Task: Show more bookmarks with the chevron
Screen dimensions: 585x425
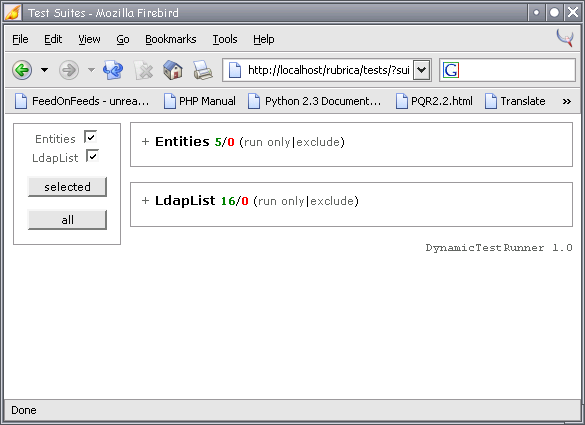Action: point(567,101)
